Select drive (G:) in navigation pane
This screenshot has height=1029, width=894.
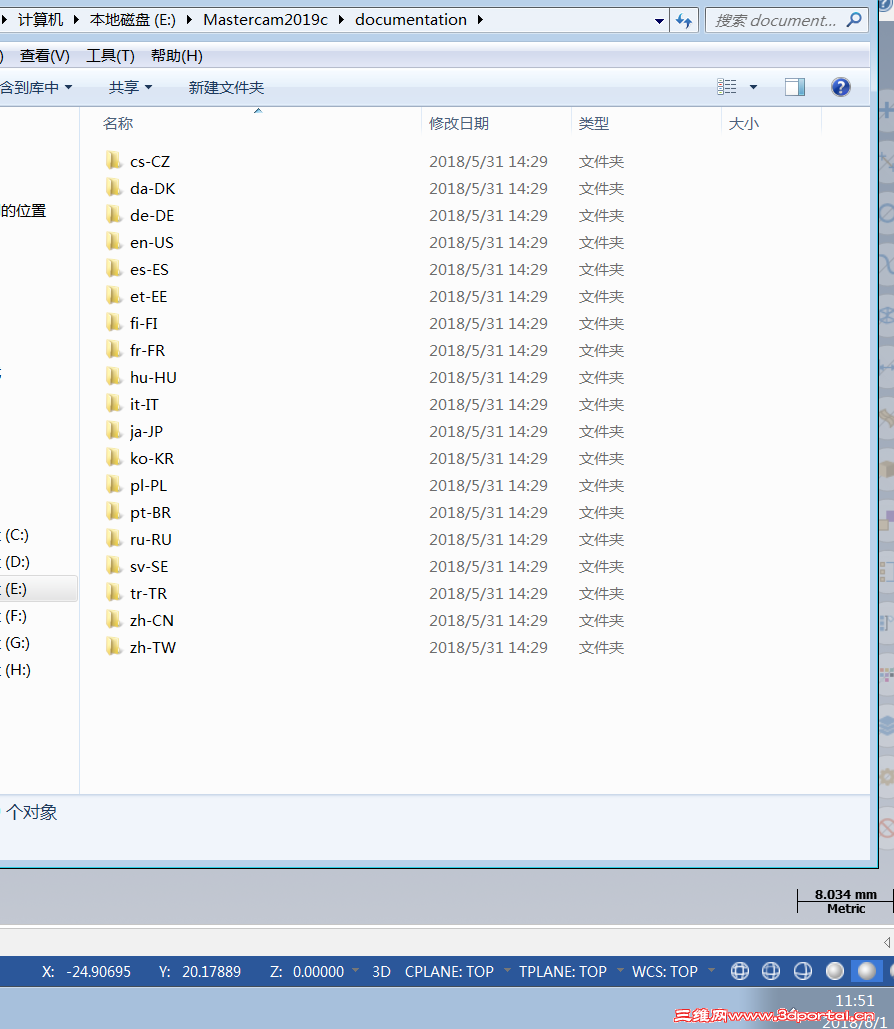(x=17, y=642)
